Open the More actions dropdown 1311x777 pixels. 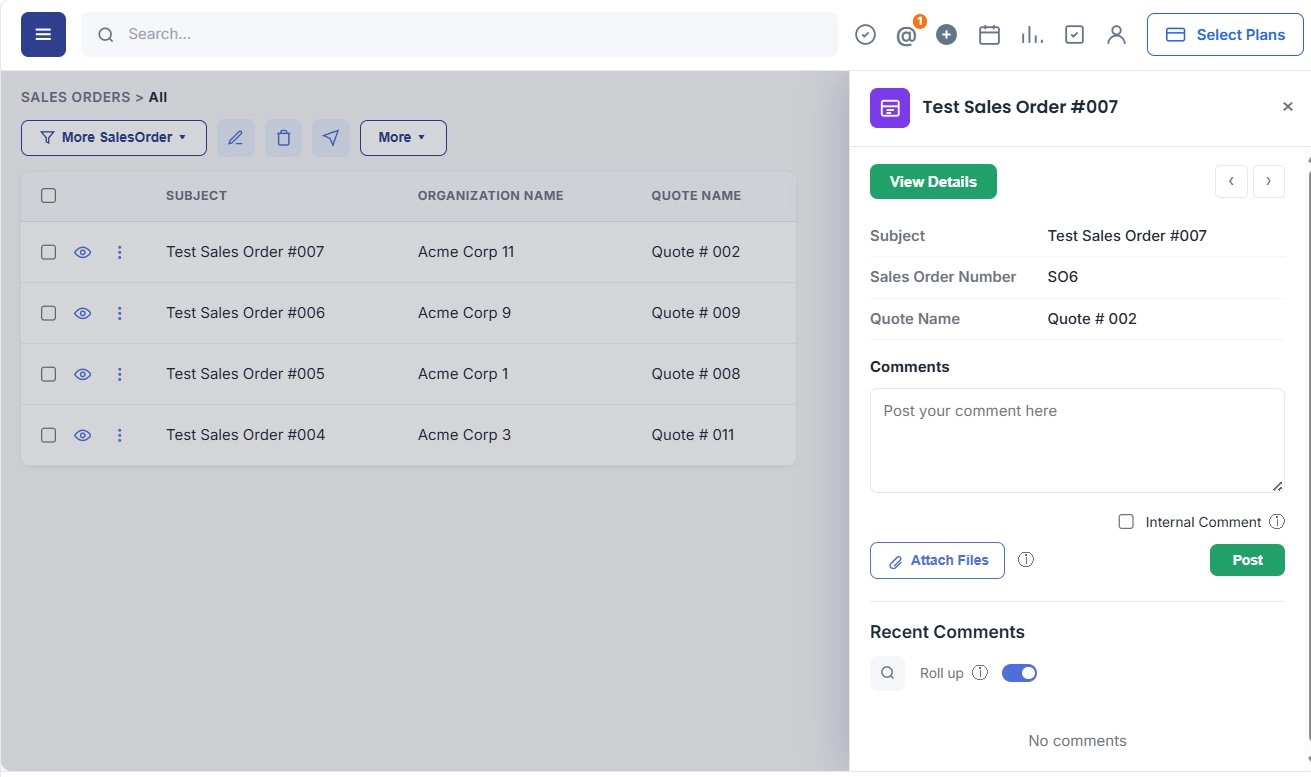(x=403, y=138)
